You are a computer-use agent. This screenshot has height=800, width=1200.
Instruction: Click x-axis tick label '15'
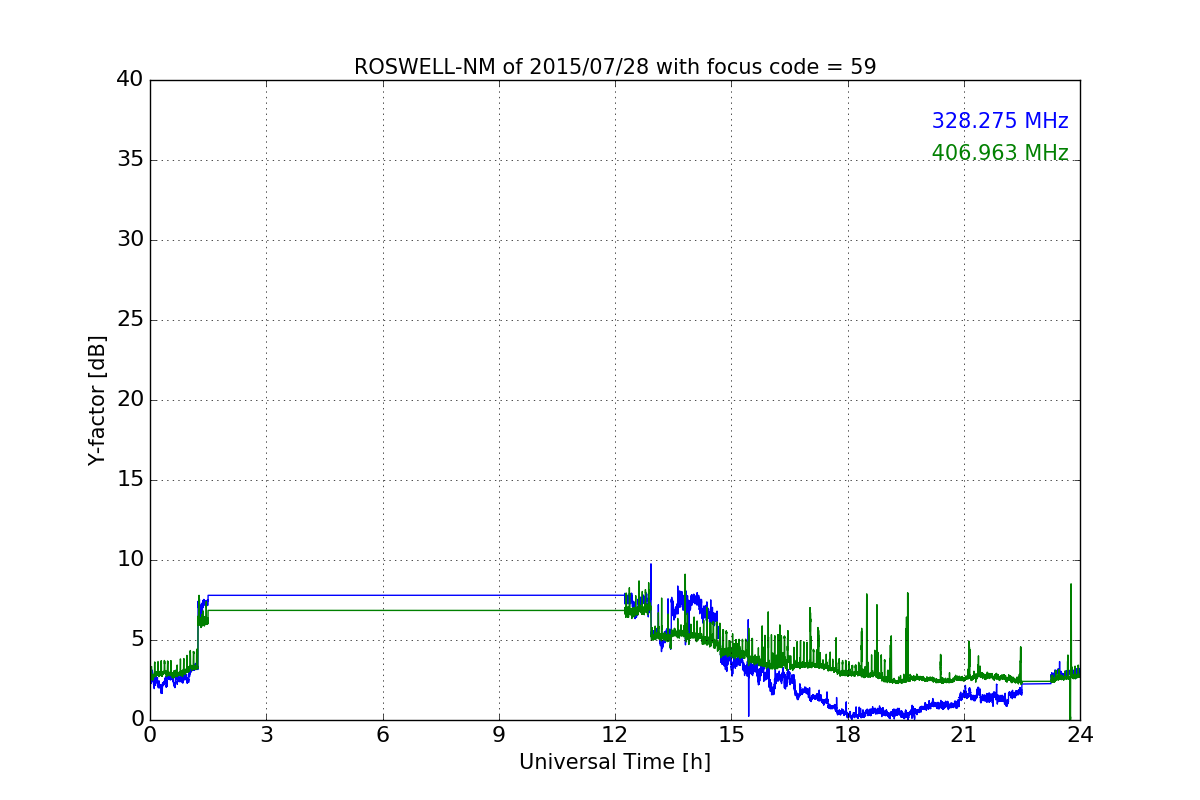coord(731,735)
